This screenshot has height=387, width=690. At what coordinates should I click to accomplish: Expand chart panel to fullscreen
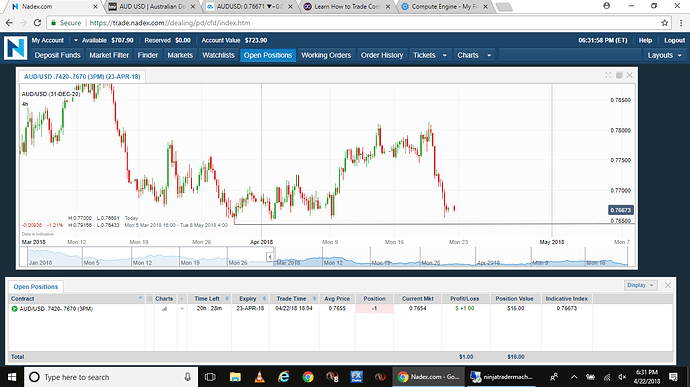pyautogui.click(x=608, y=75)
